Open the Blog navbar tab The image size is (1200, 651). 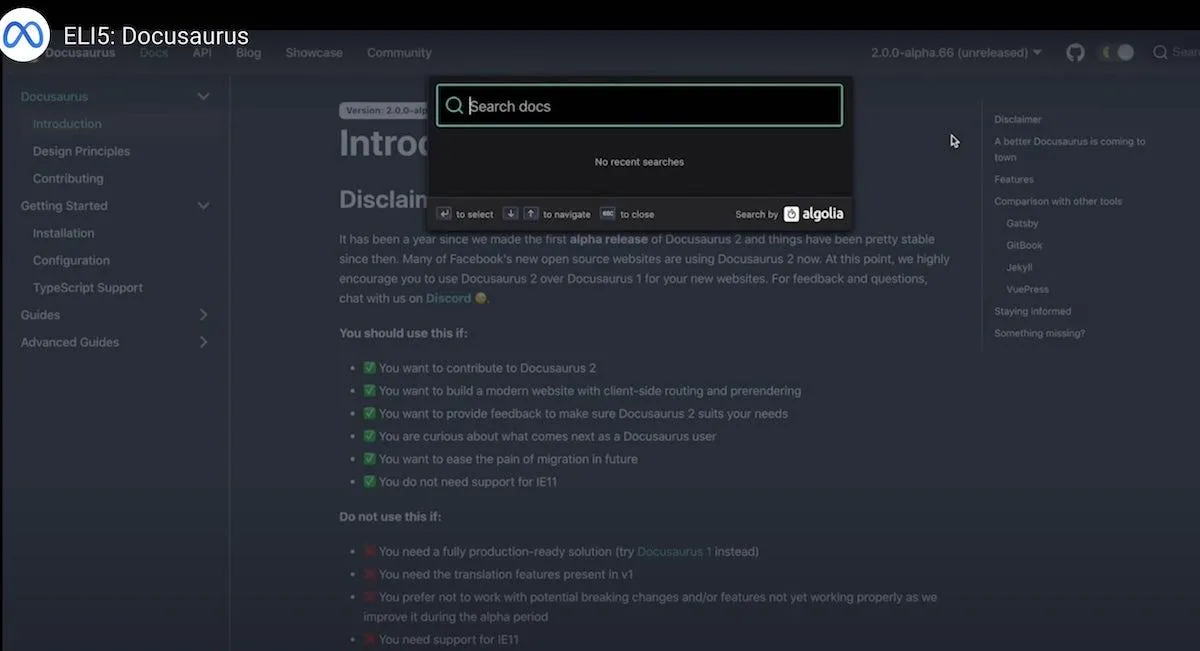click(248, 53)
